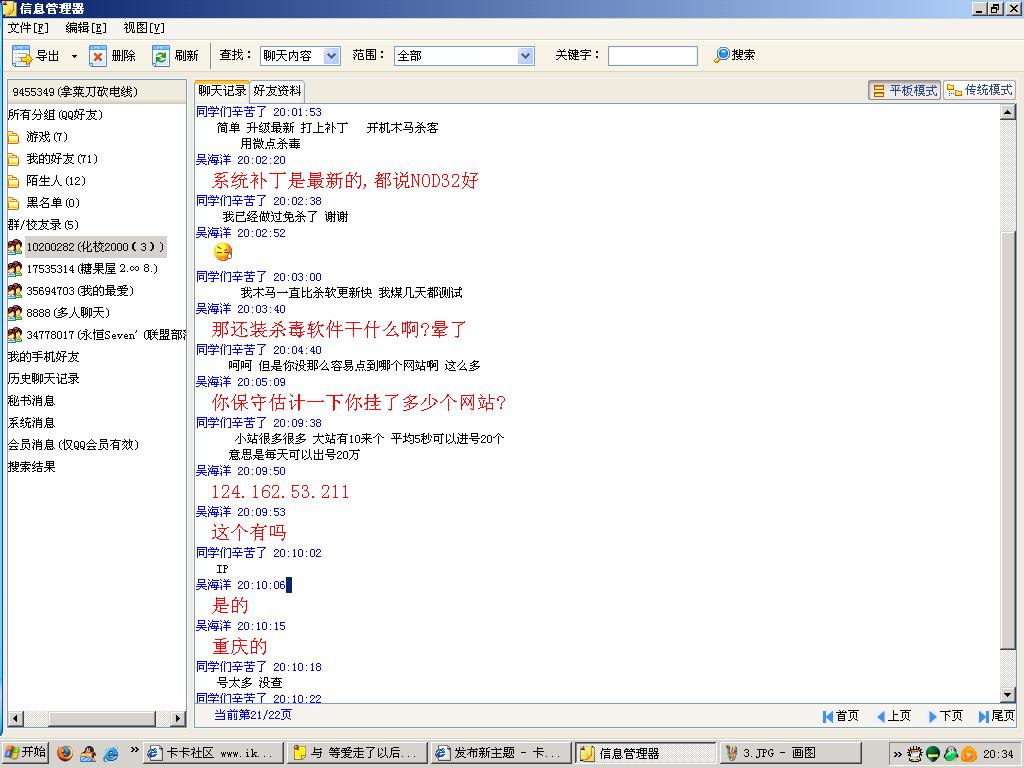
Task: Open the 编辑 menu
Action: click(86, 27)
